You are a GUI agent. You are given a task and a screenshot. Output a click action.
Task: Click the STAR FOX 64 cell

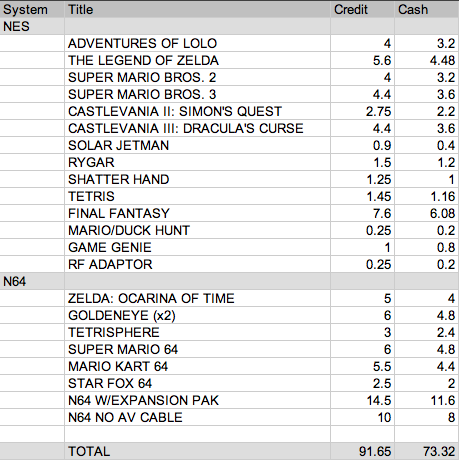click(x=197, y=383)
